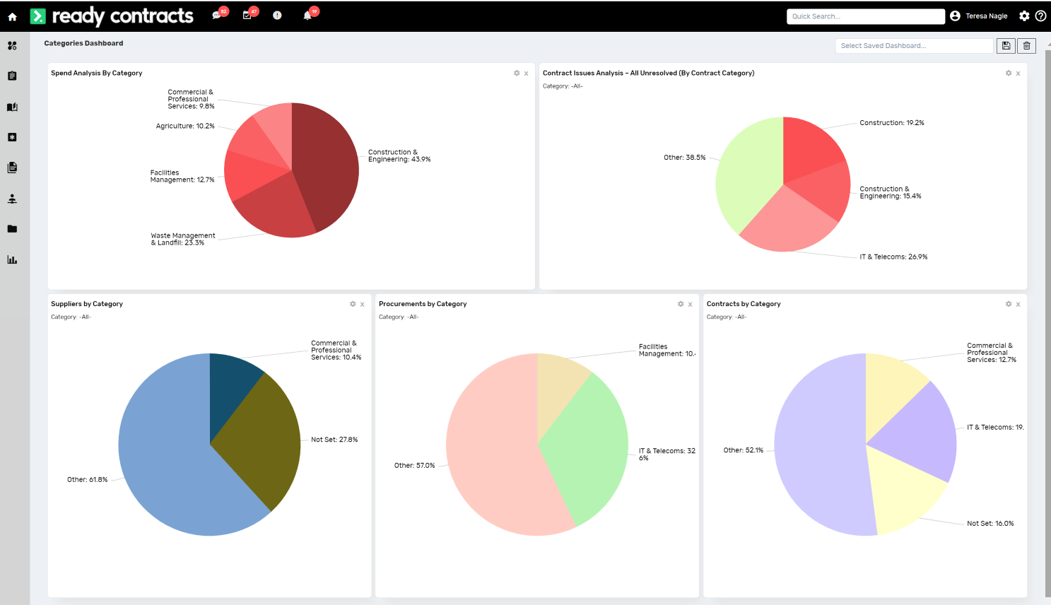Open the person-at-desk icon in sidebar
The height and width of the screenshot is (605, 1051).
[12, 198]
